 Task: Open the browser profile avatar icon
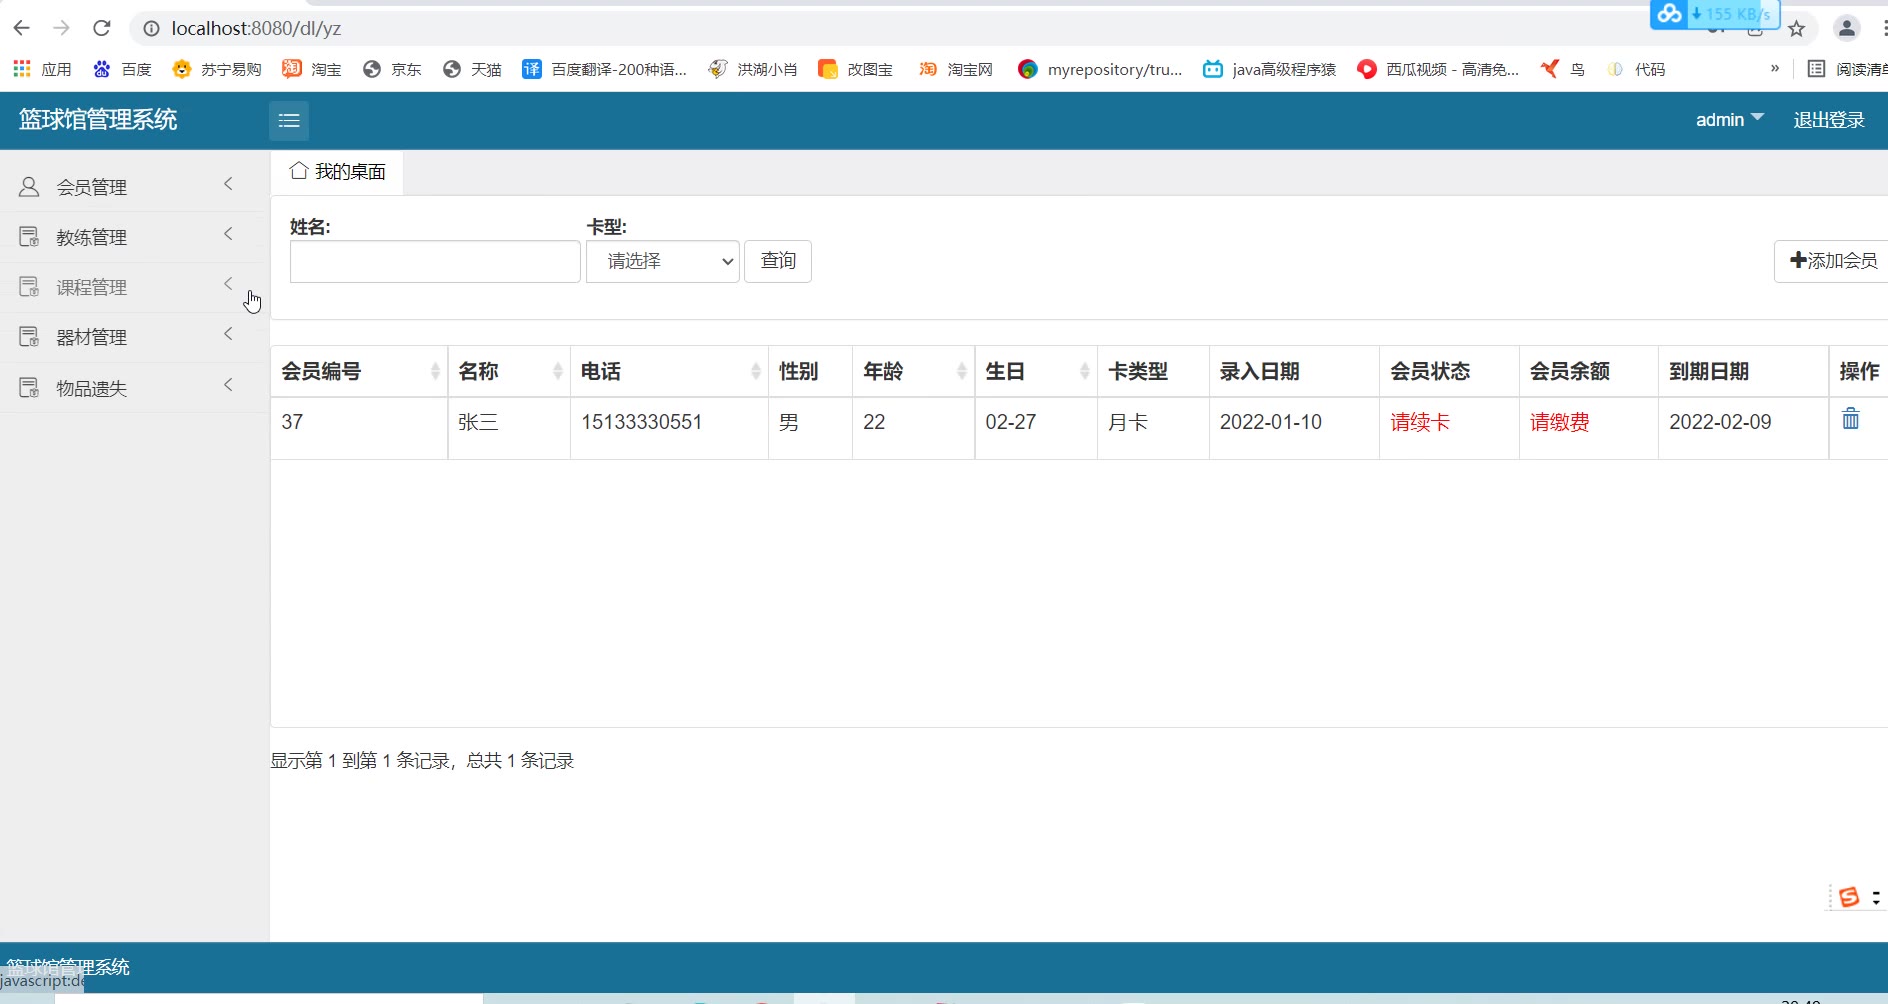1846,29
